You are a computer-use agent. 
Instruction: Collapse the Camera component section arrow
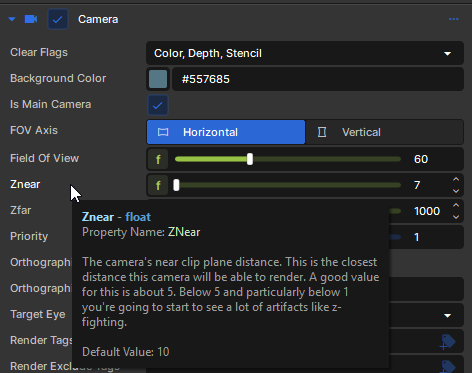(x=12, y=19)
